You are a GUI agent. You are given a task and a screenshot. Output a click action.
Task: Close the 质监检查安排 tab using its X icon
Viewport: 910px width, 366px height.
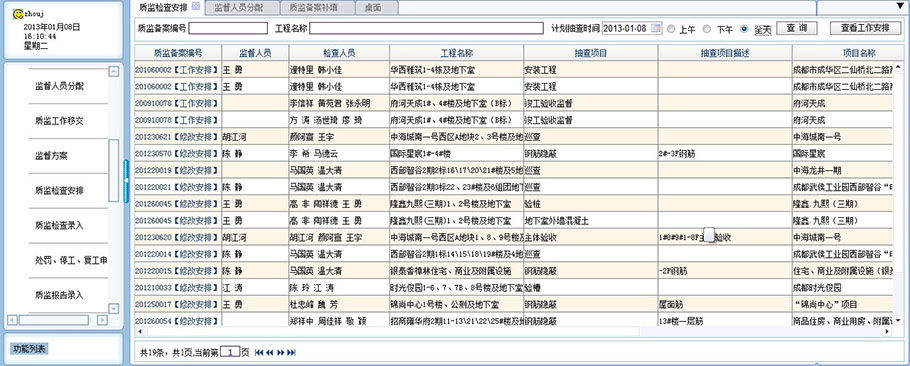[x=196, y=6]
